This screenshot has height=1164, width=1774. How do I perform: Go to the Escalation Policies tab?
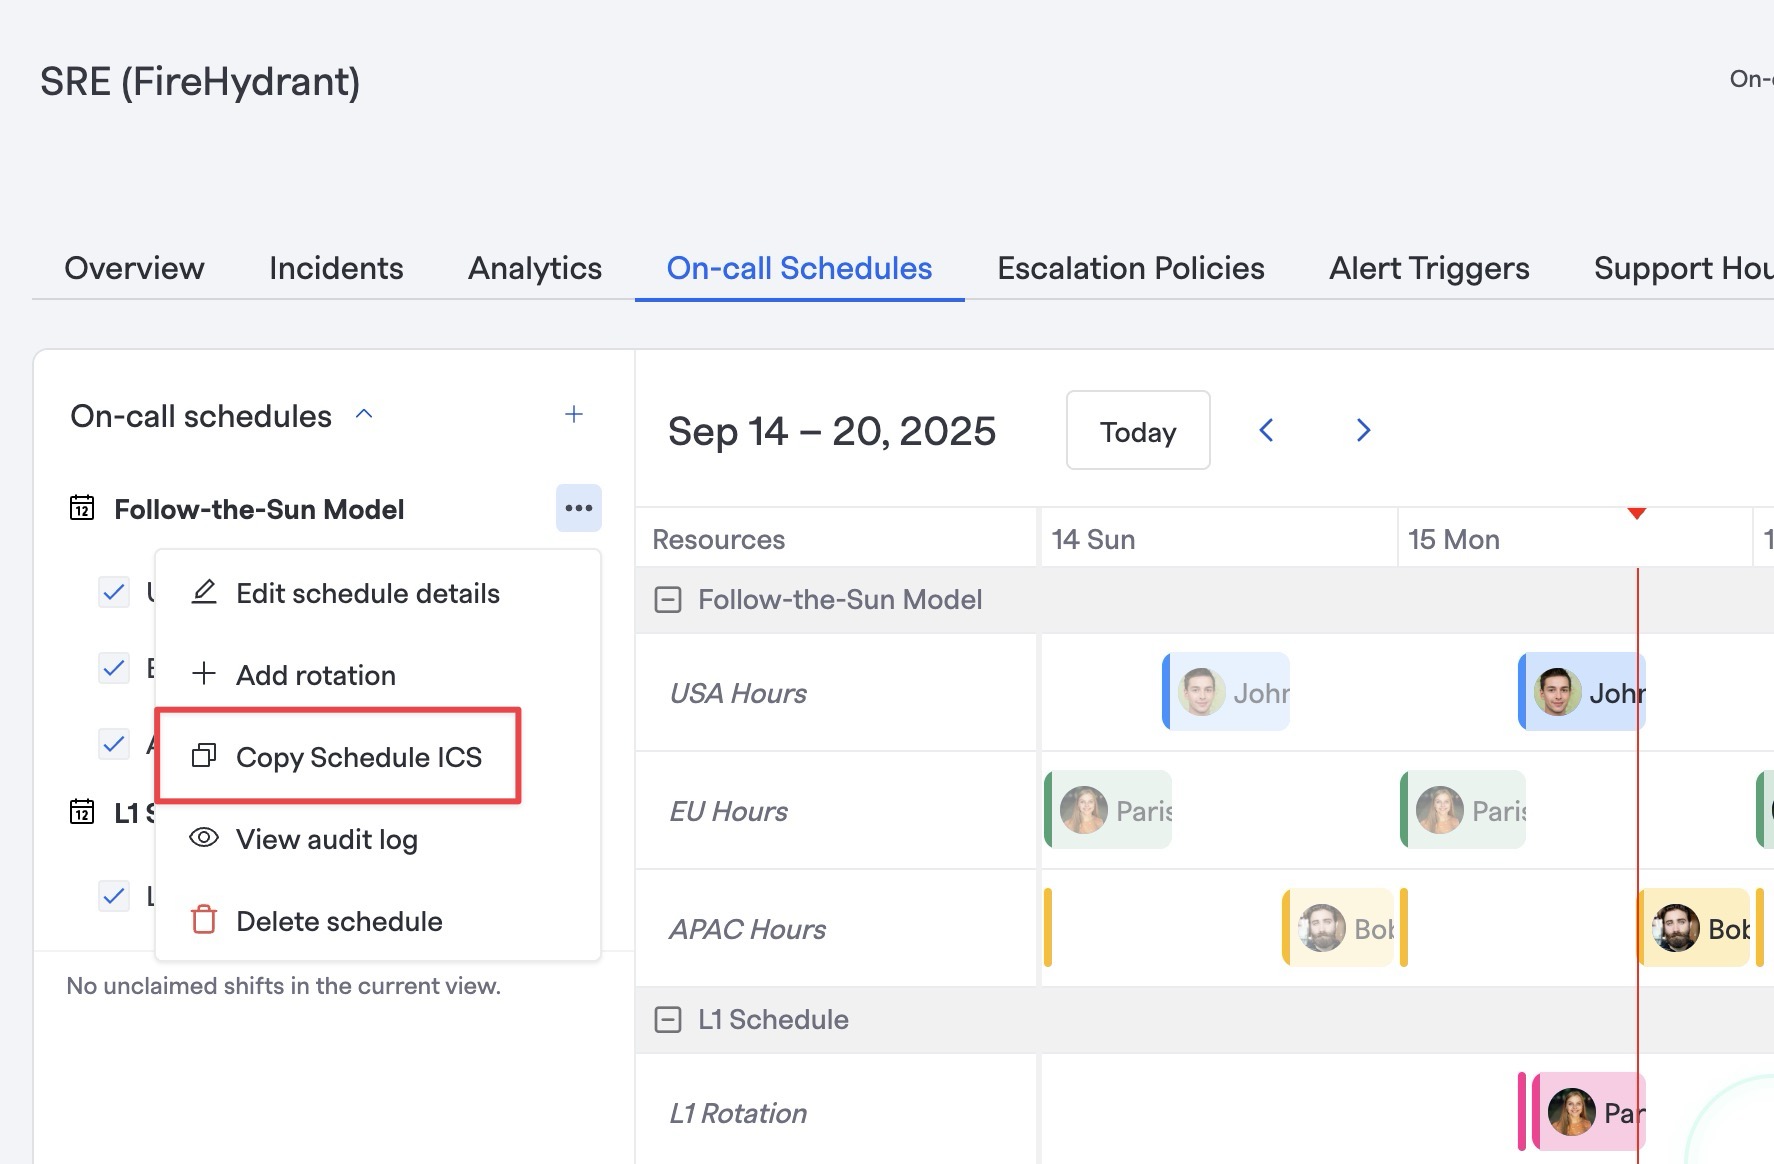[1131, 268]
